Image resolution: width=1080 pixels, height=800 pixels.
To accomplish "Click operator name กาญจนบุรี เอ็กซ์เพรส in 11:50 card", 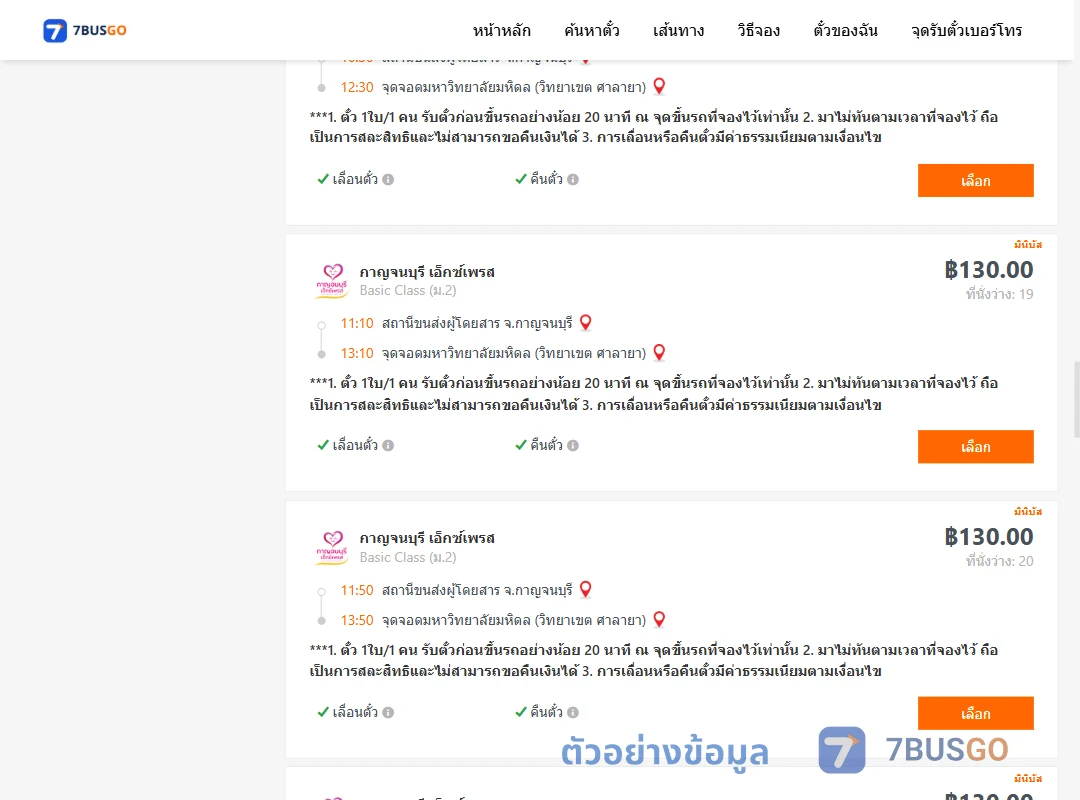I will tap(427, 538).
